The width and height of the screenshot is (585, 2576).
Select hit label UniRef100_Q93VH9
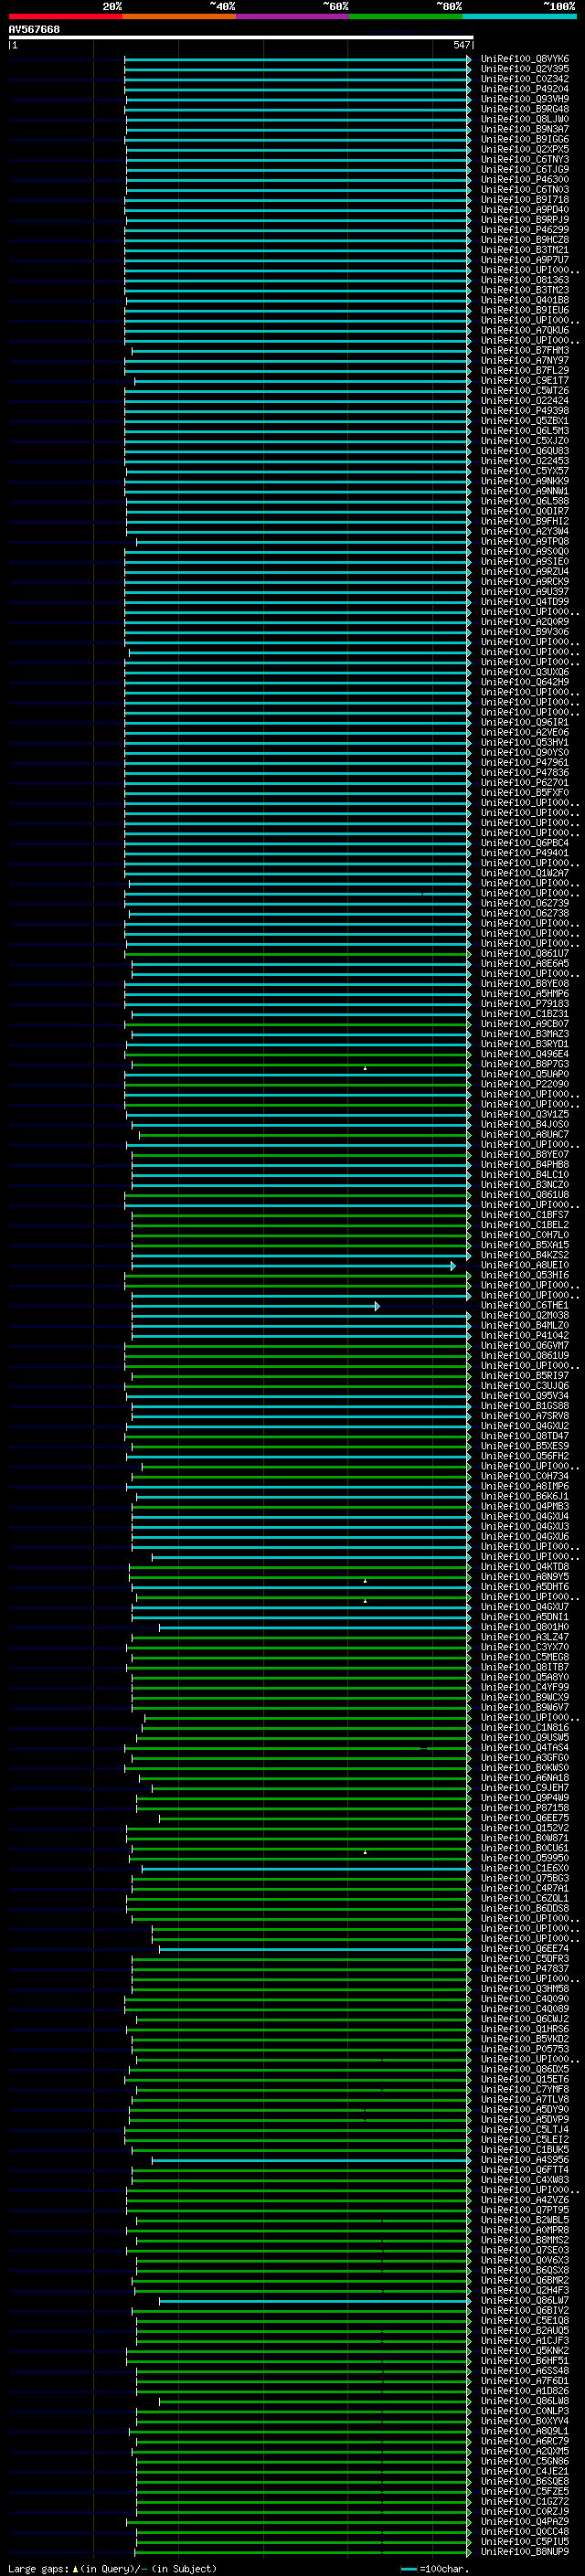click(525, 99)
